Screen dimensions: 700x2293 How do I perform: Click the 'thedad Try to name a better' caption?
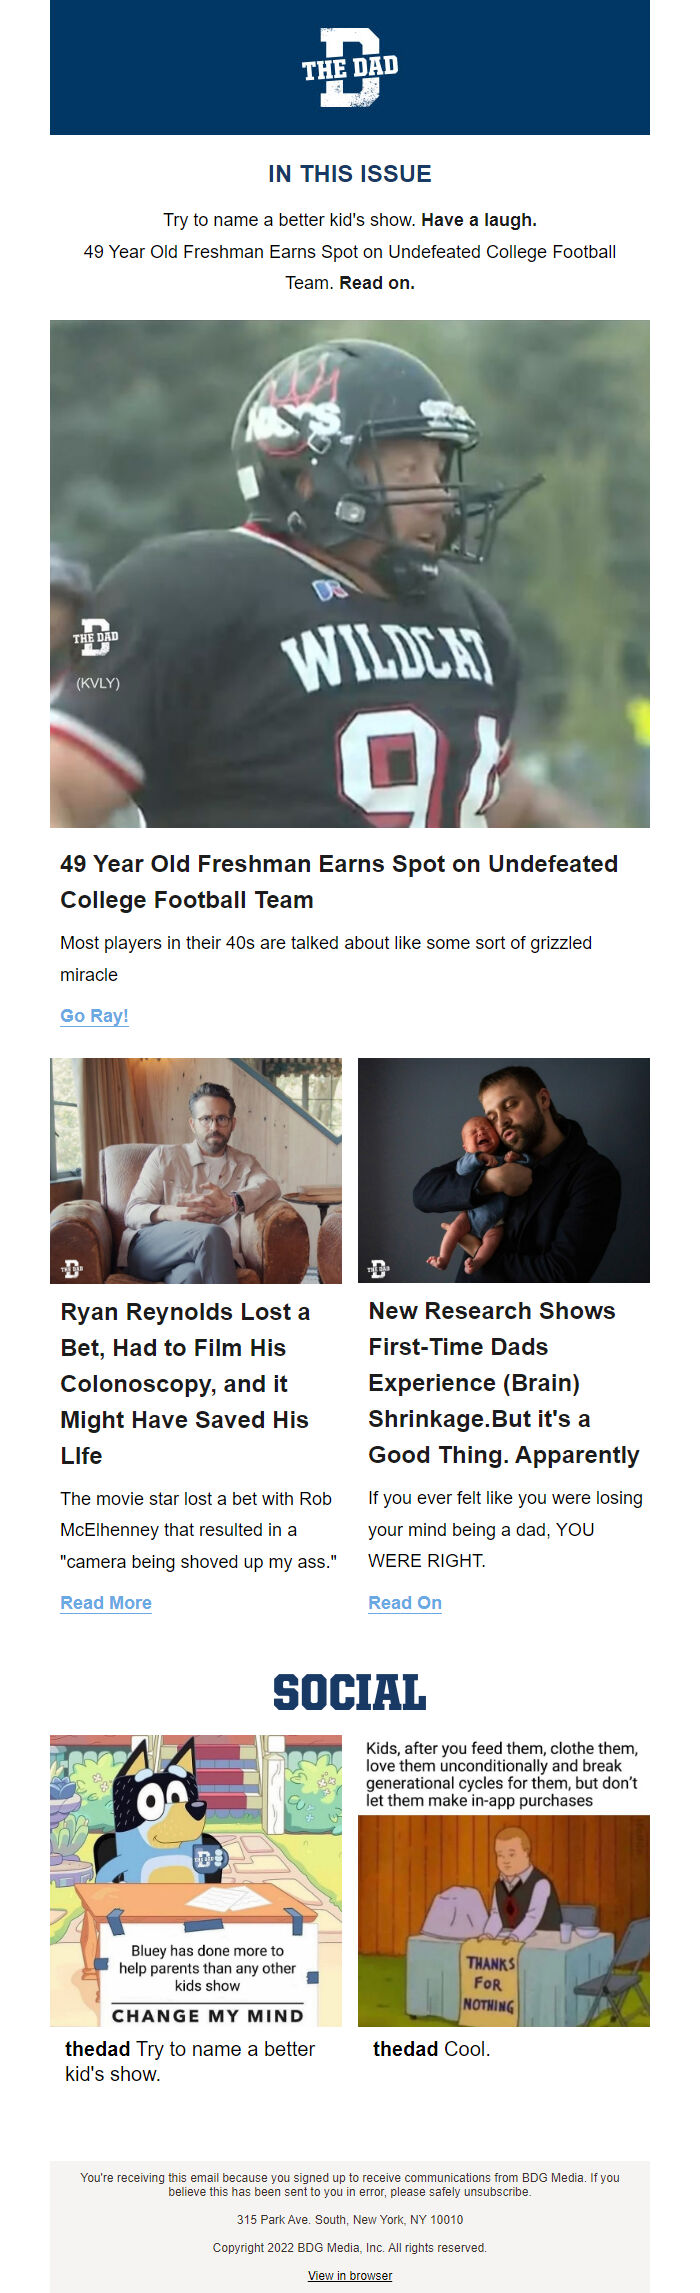coord(190,2061)
